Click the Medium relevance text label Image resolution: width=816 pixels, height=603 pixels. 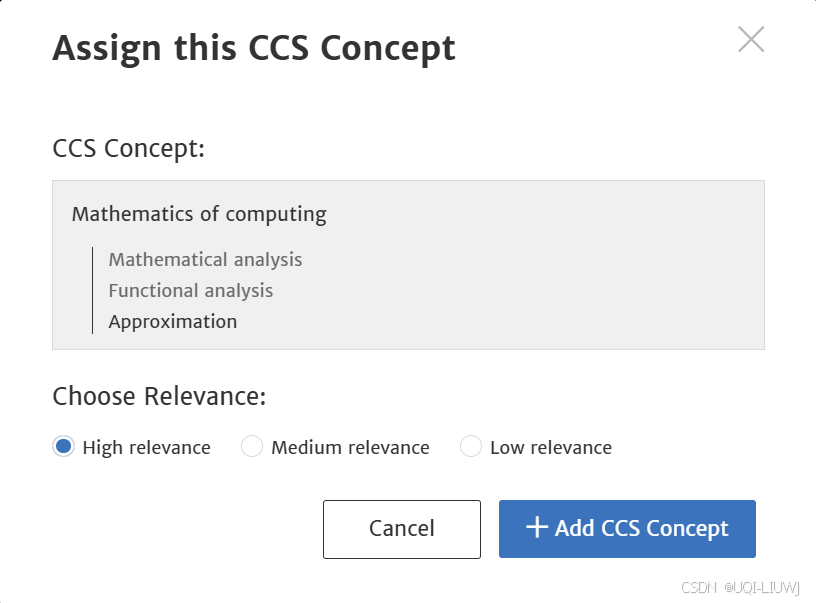point(349,447)
